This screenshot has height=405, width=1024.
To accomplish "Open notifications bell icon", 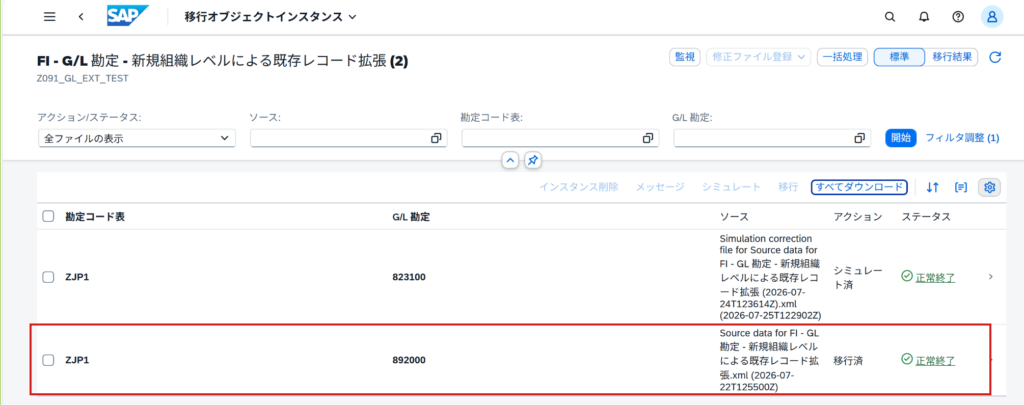I will click(923, 17).
